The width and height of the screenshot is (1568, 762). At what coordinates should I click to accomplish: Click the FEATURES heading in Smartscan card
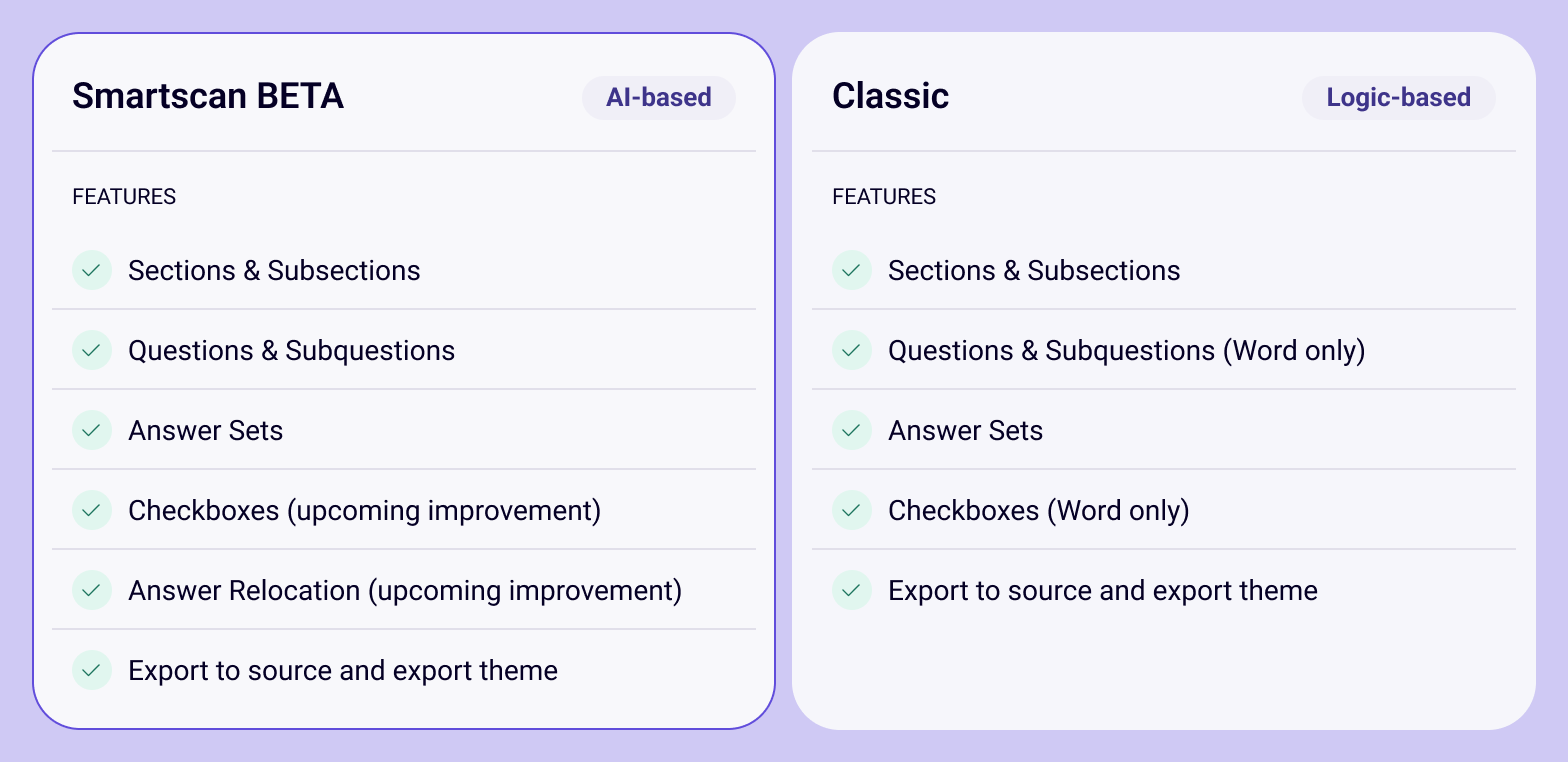click(124, 197)
